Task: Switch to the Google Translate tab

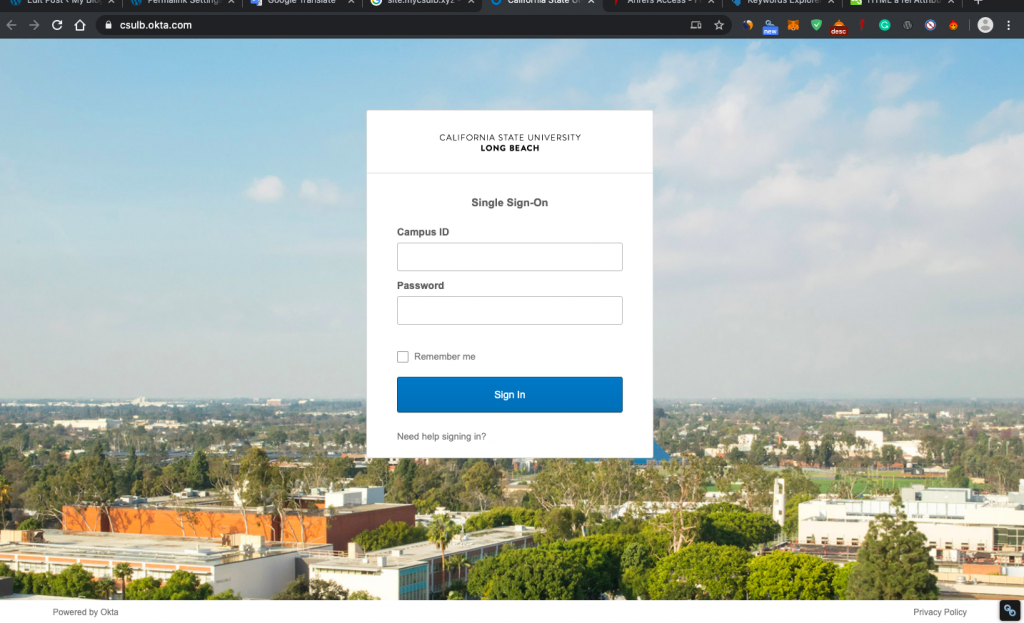Action: click(x=302, y=2)
